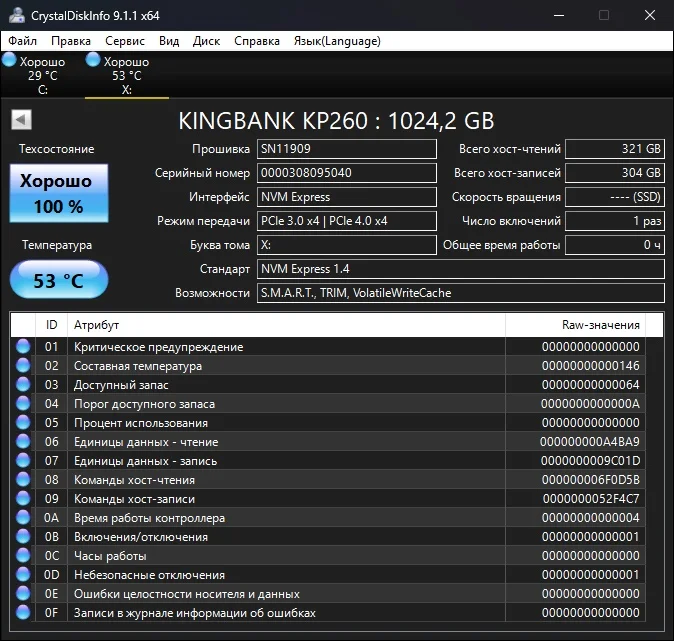Screen dimensions: 674x641
Task: Click status orb for disk C:
Action: click(x=10, y=61)
